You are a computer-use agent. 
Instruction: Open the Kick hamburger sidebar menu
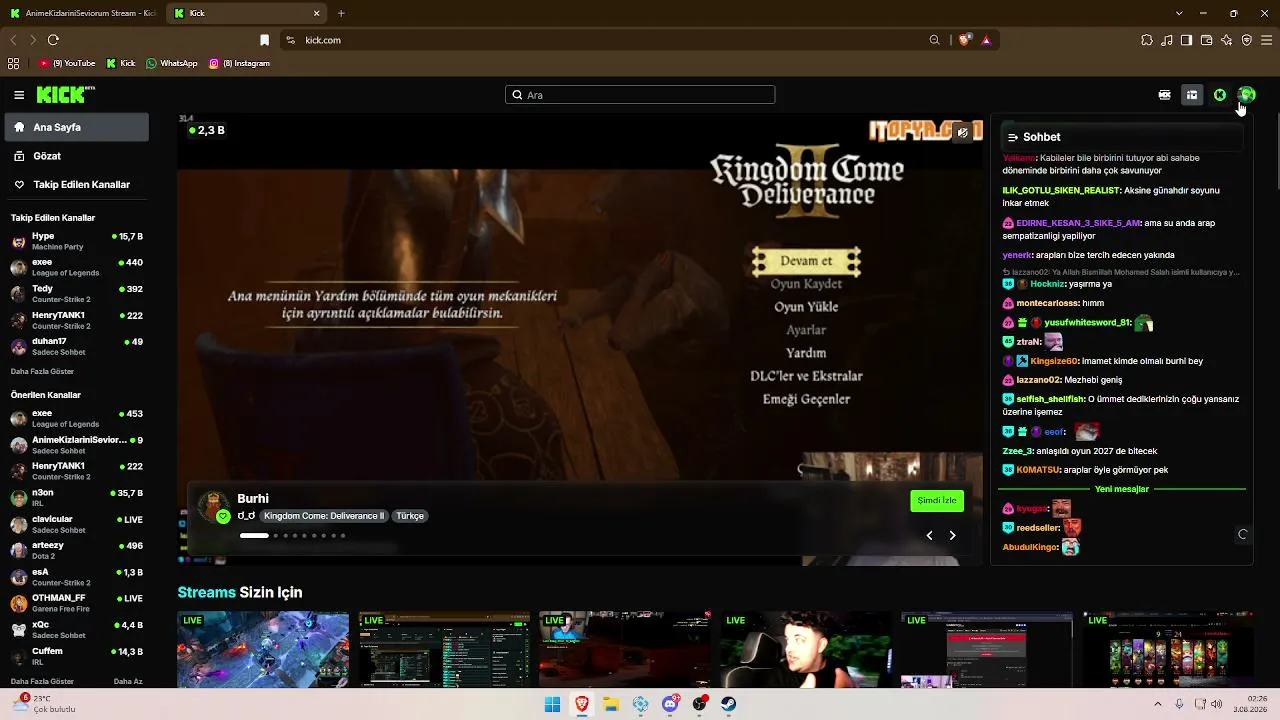click(x=19, y=95)
